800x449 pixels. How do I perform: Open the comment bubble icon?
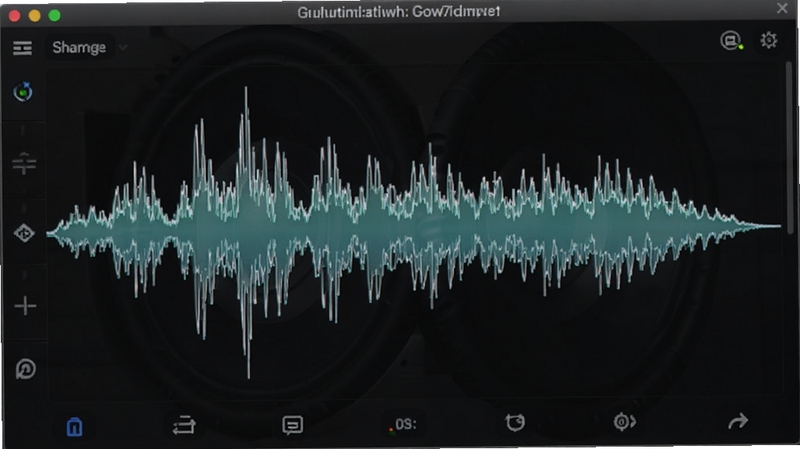click(x=292, y=425)
